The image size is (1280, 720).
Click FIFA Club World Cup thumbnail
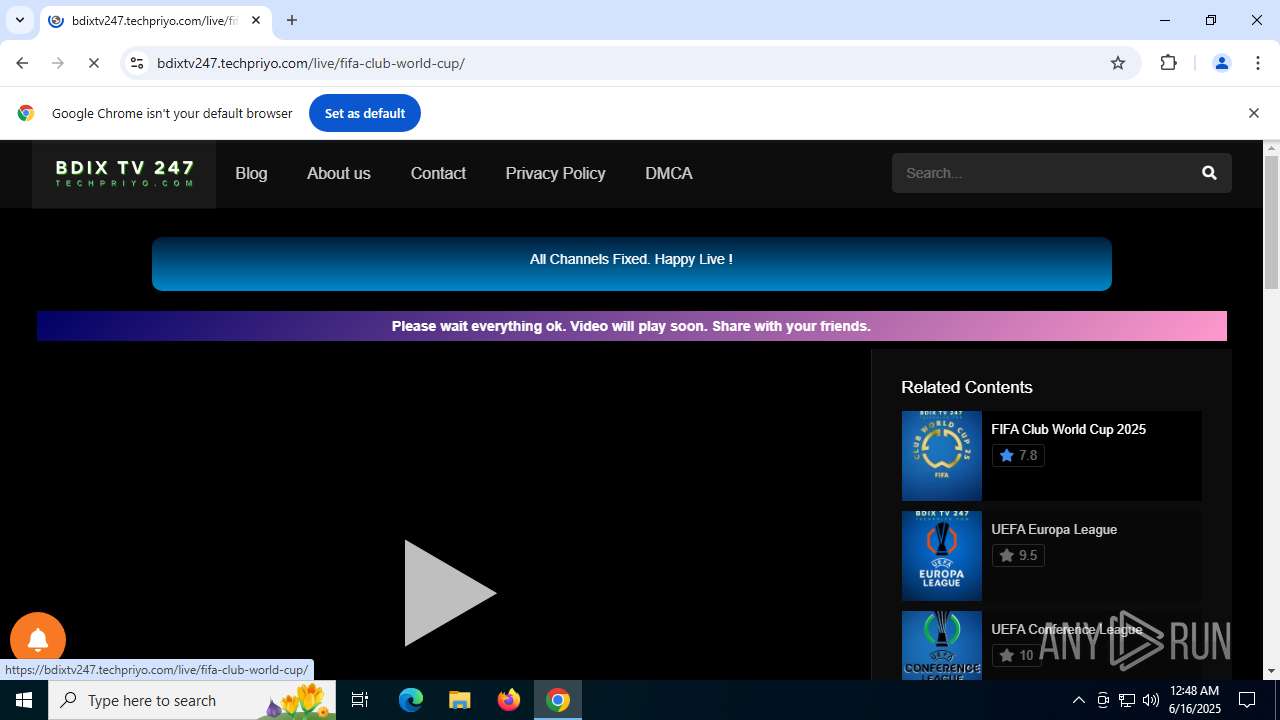pos(942,455)
